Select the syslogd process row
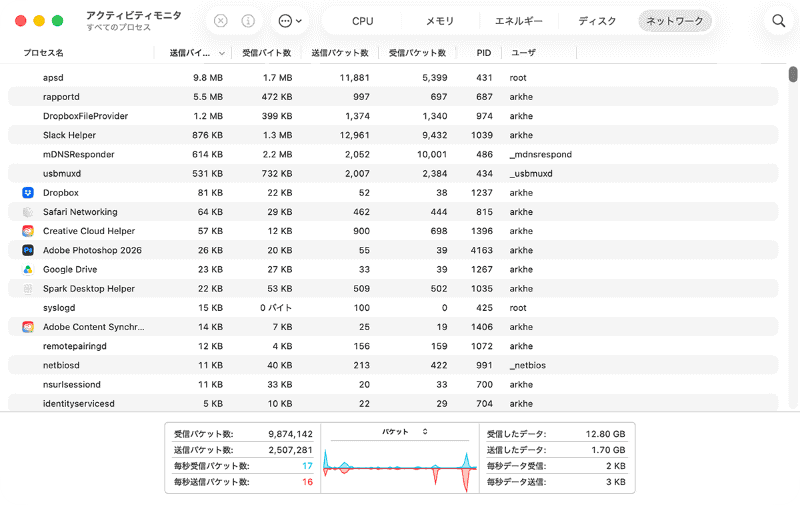The height and width of the screenshot is (505, 800). [x=393, y=308]
